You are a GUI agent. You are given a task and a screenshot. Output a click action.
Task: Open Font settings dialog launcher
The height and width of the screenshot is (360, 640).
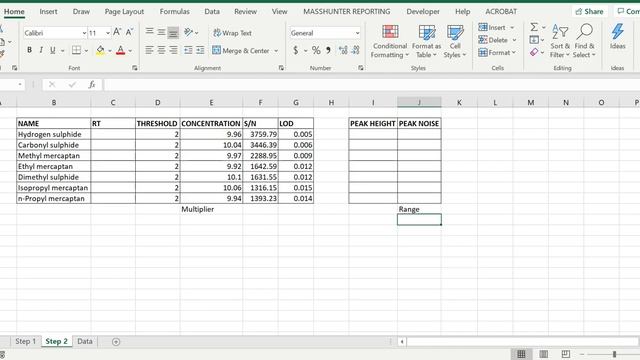coord(135,68)
